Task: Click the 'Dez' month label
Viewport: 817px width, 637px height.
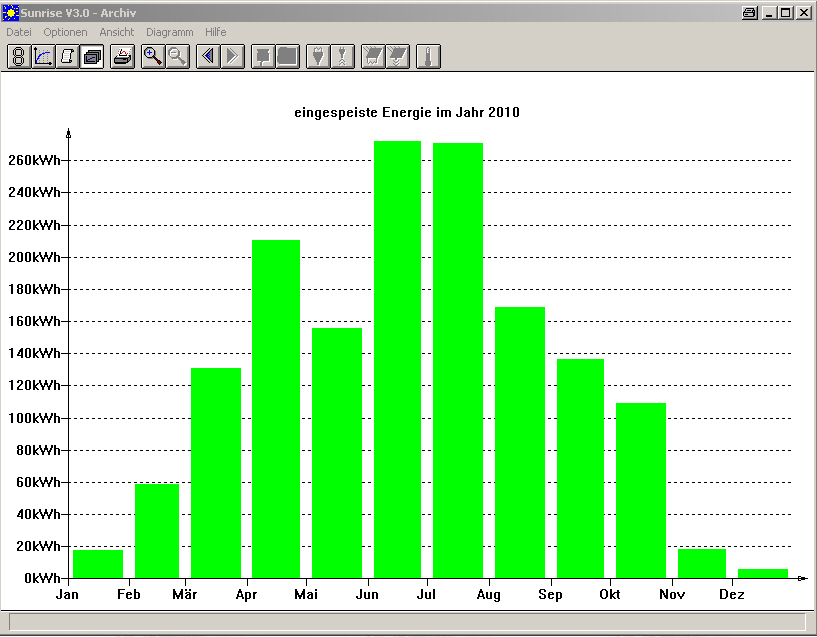Action: pyautogui.click(x=732, y=594)
